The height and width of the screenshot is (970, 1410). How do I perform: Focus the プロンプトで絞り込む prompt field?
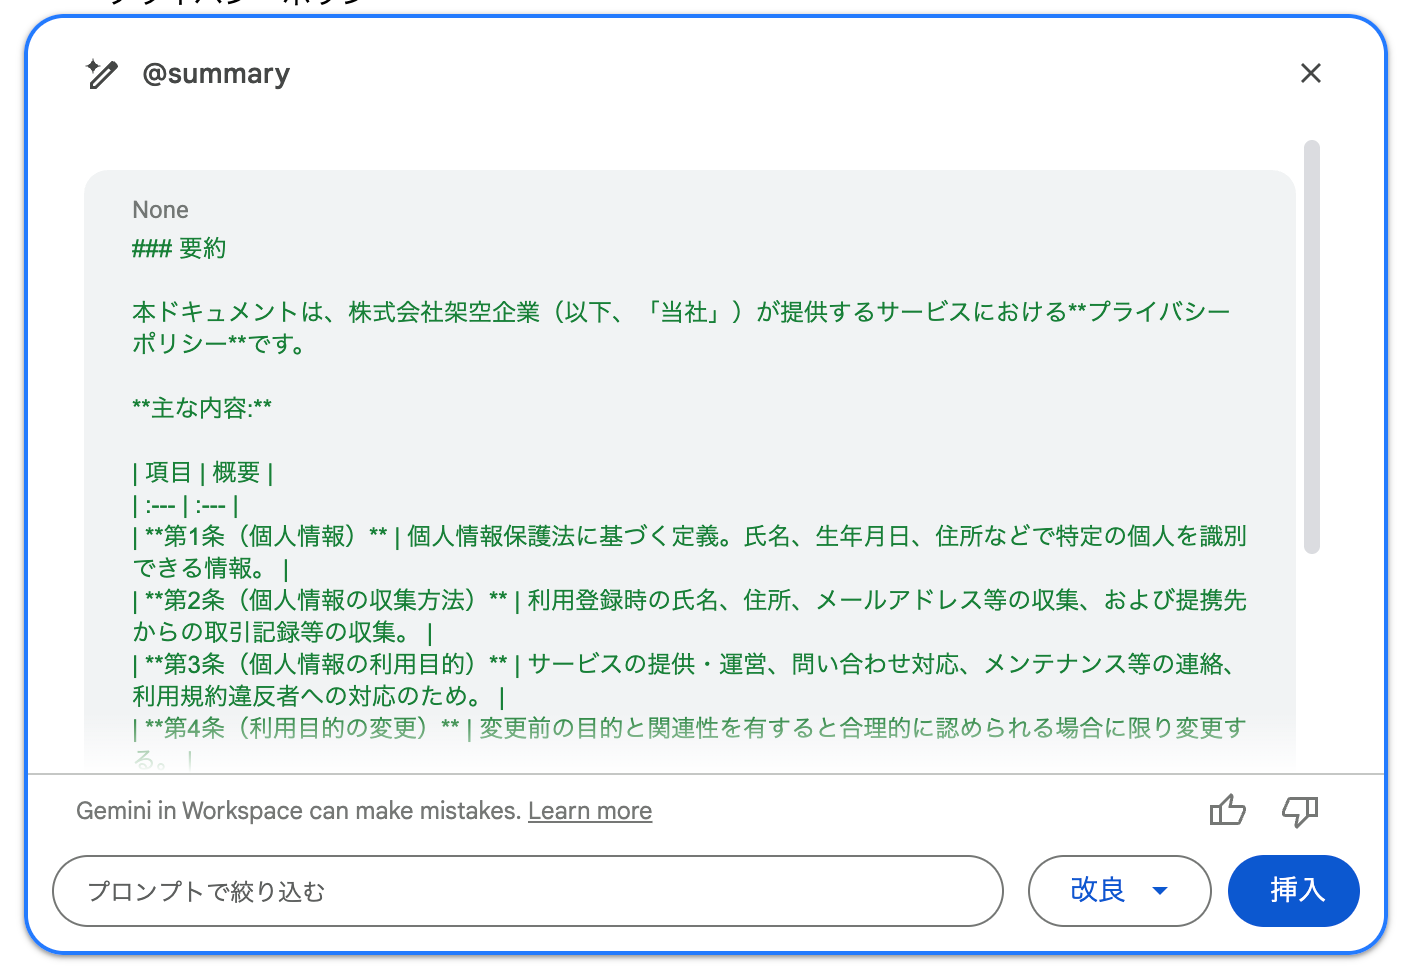coord(527,891)
